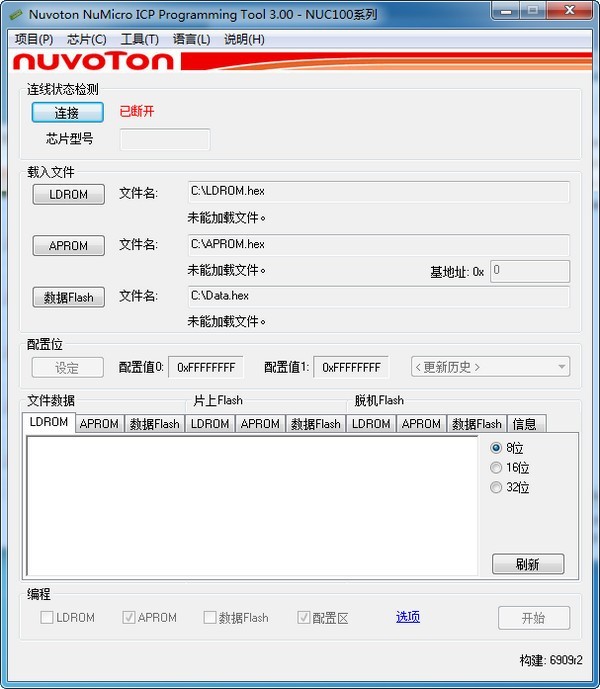Toggle the APROM programming checkbox
This screenshot has height=689, width=600.
click(129, 617)
